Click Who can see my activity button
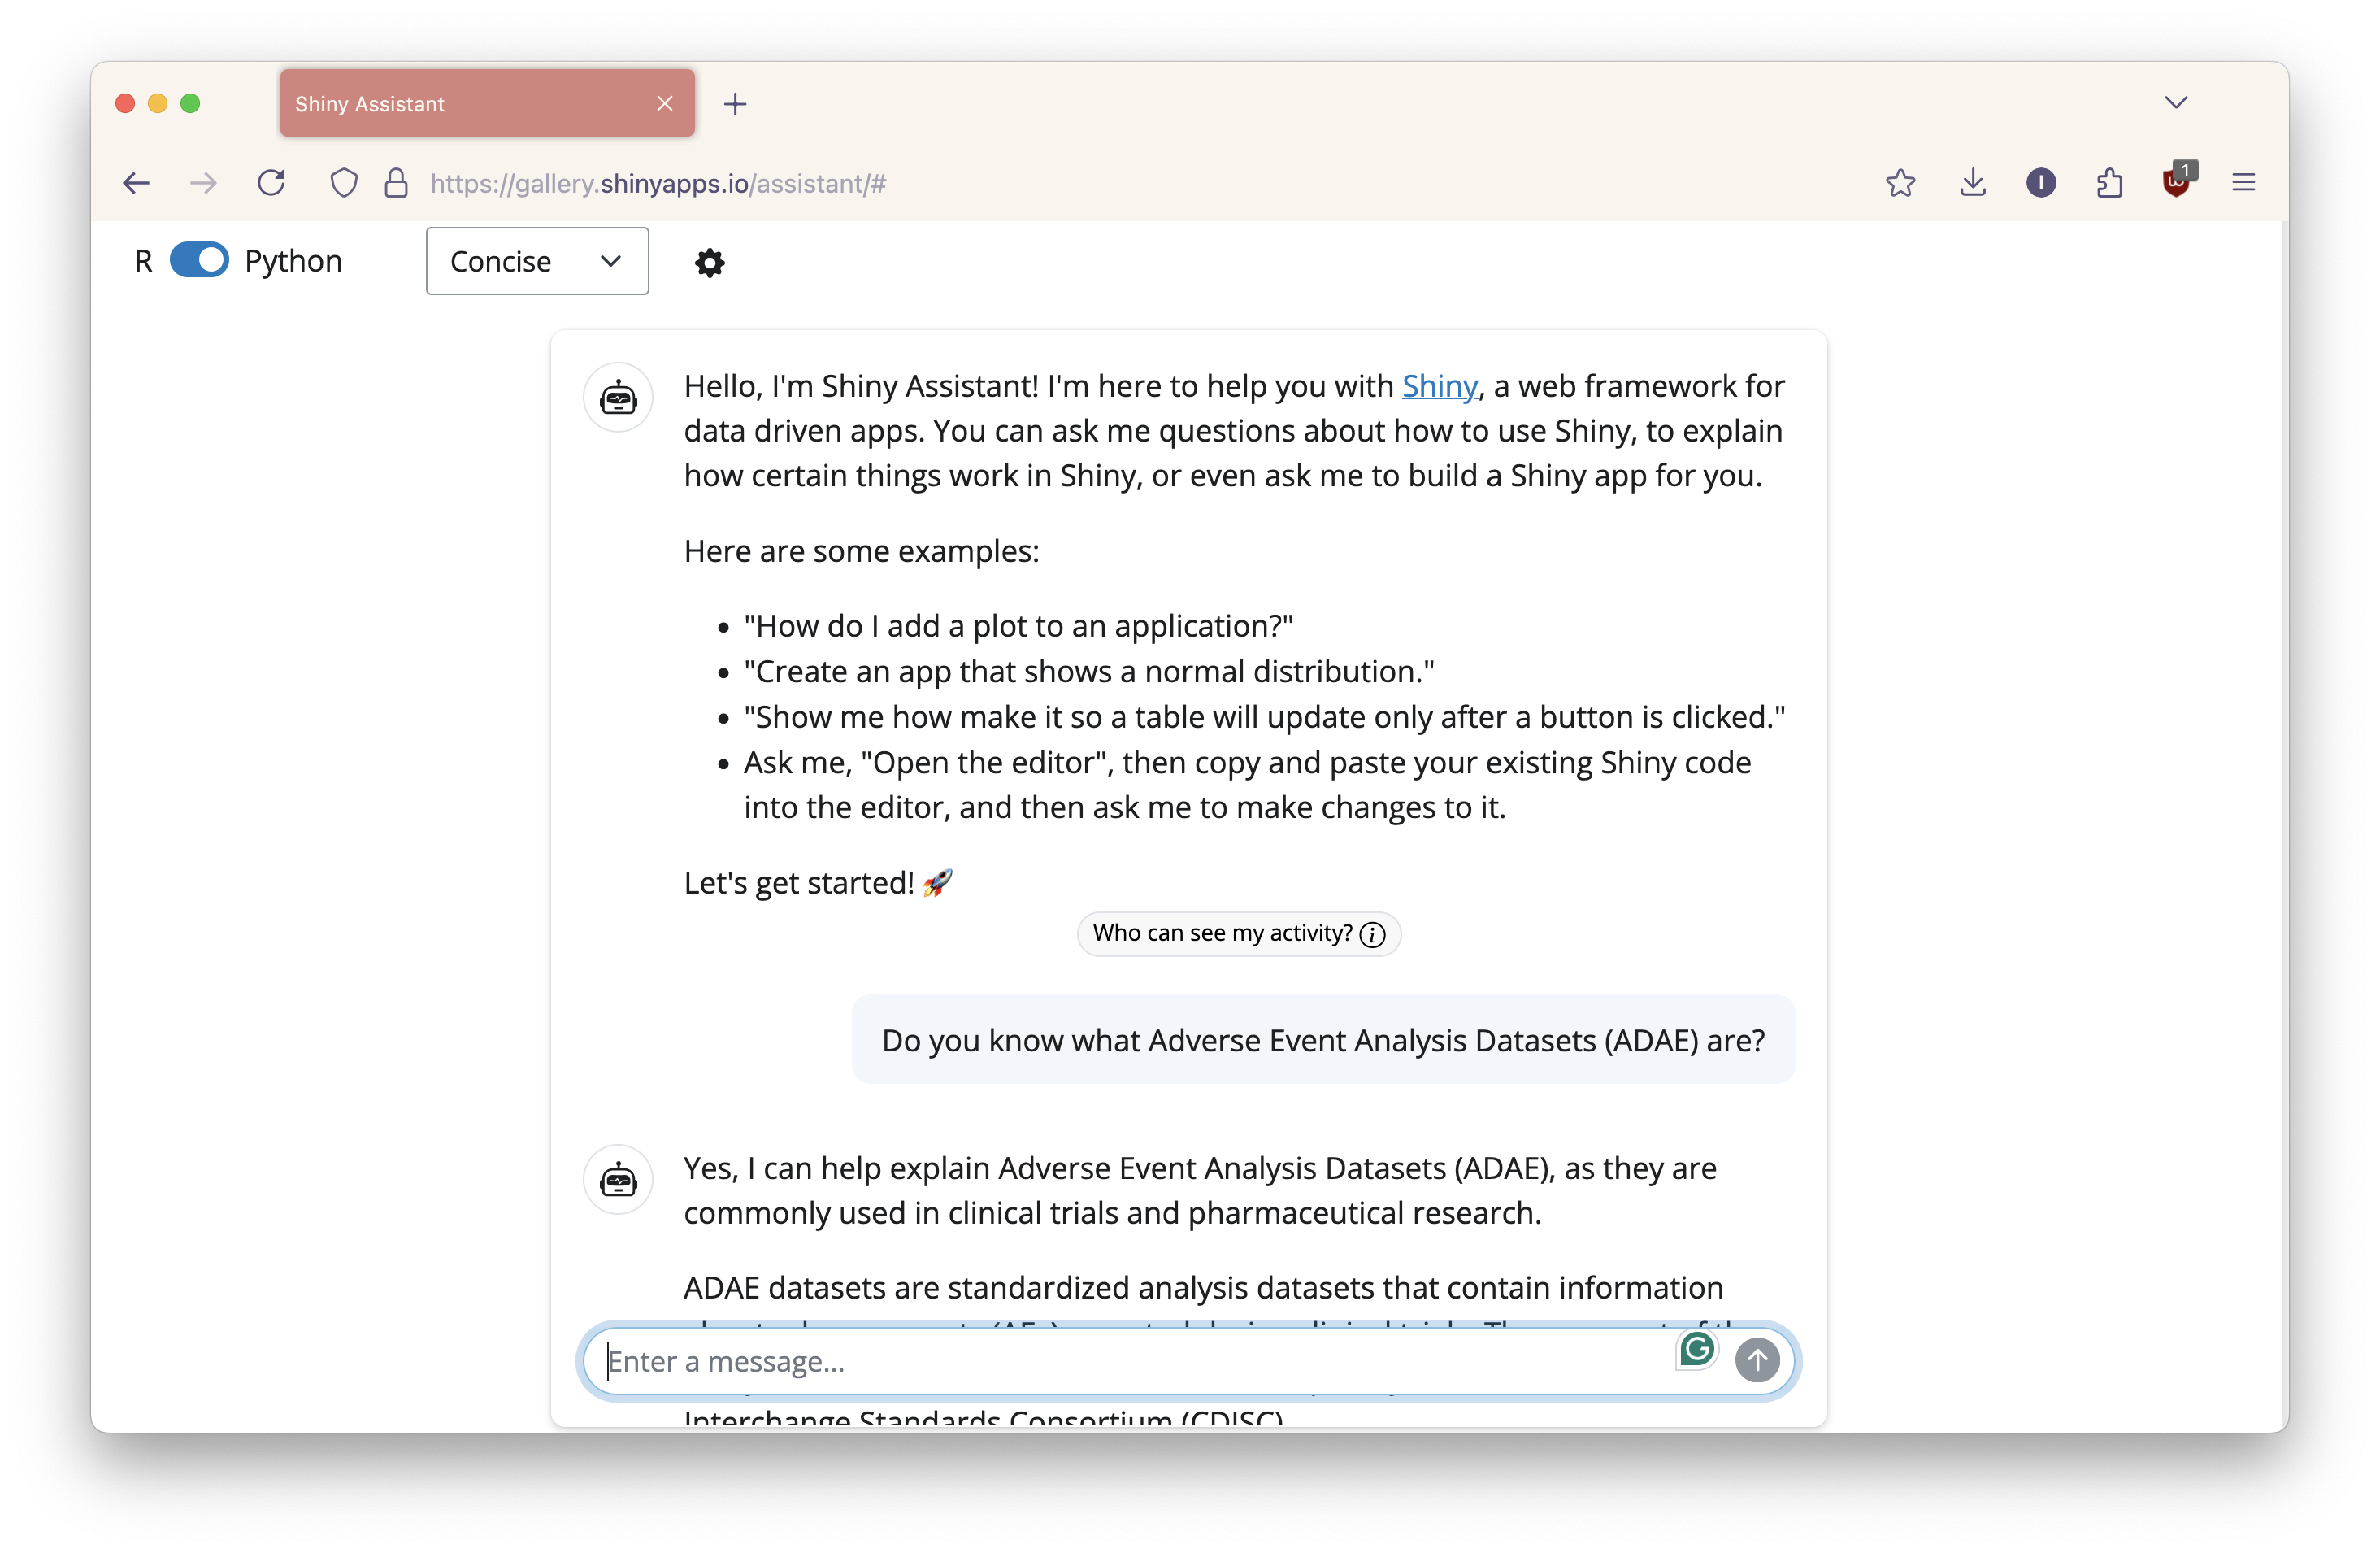2380x1553 pixels. pos(1238,933)
